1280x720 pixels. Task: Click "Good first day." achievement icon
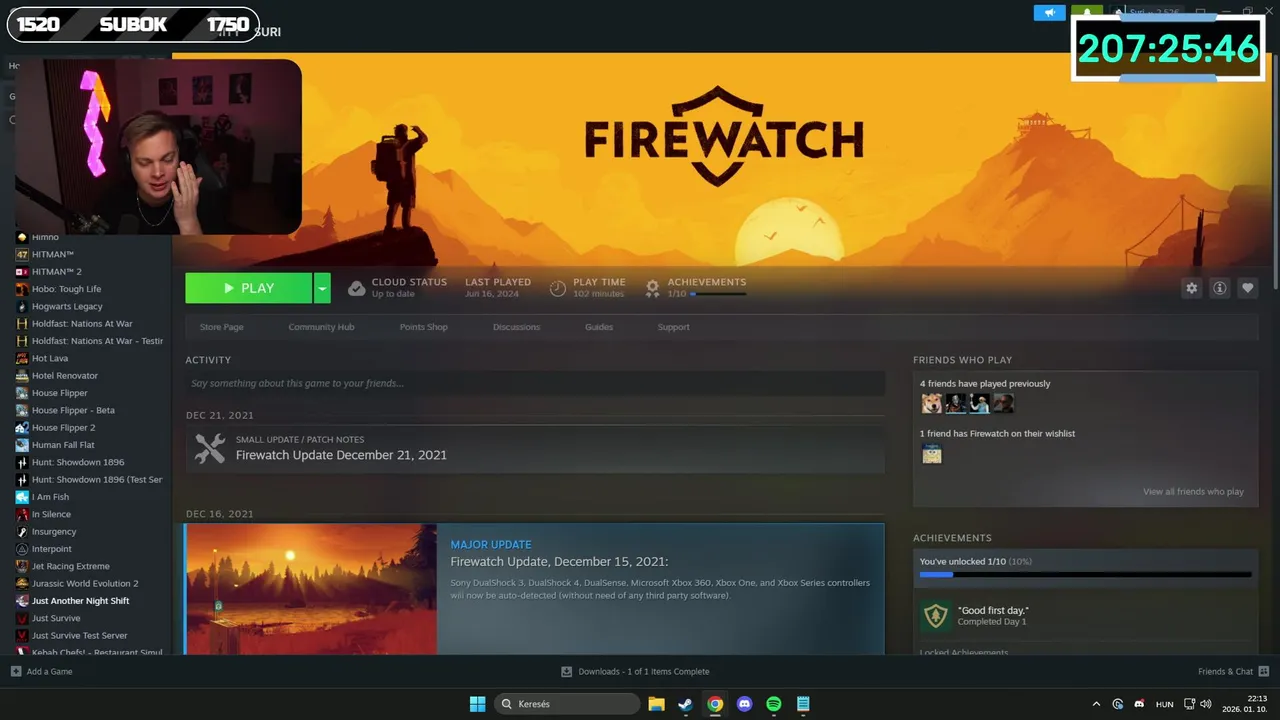click(936, 616)
